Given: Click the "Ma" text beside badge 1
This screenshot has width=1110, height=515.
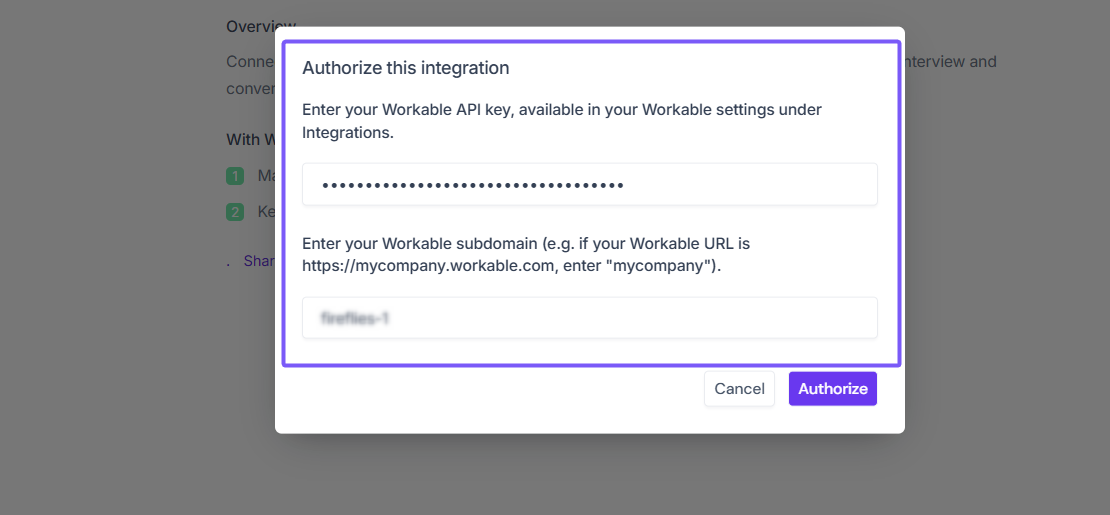Looking at the screenshot, I should click(266, 176).
